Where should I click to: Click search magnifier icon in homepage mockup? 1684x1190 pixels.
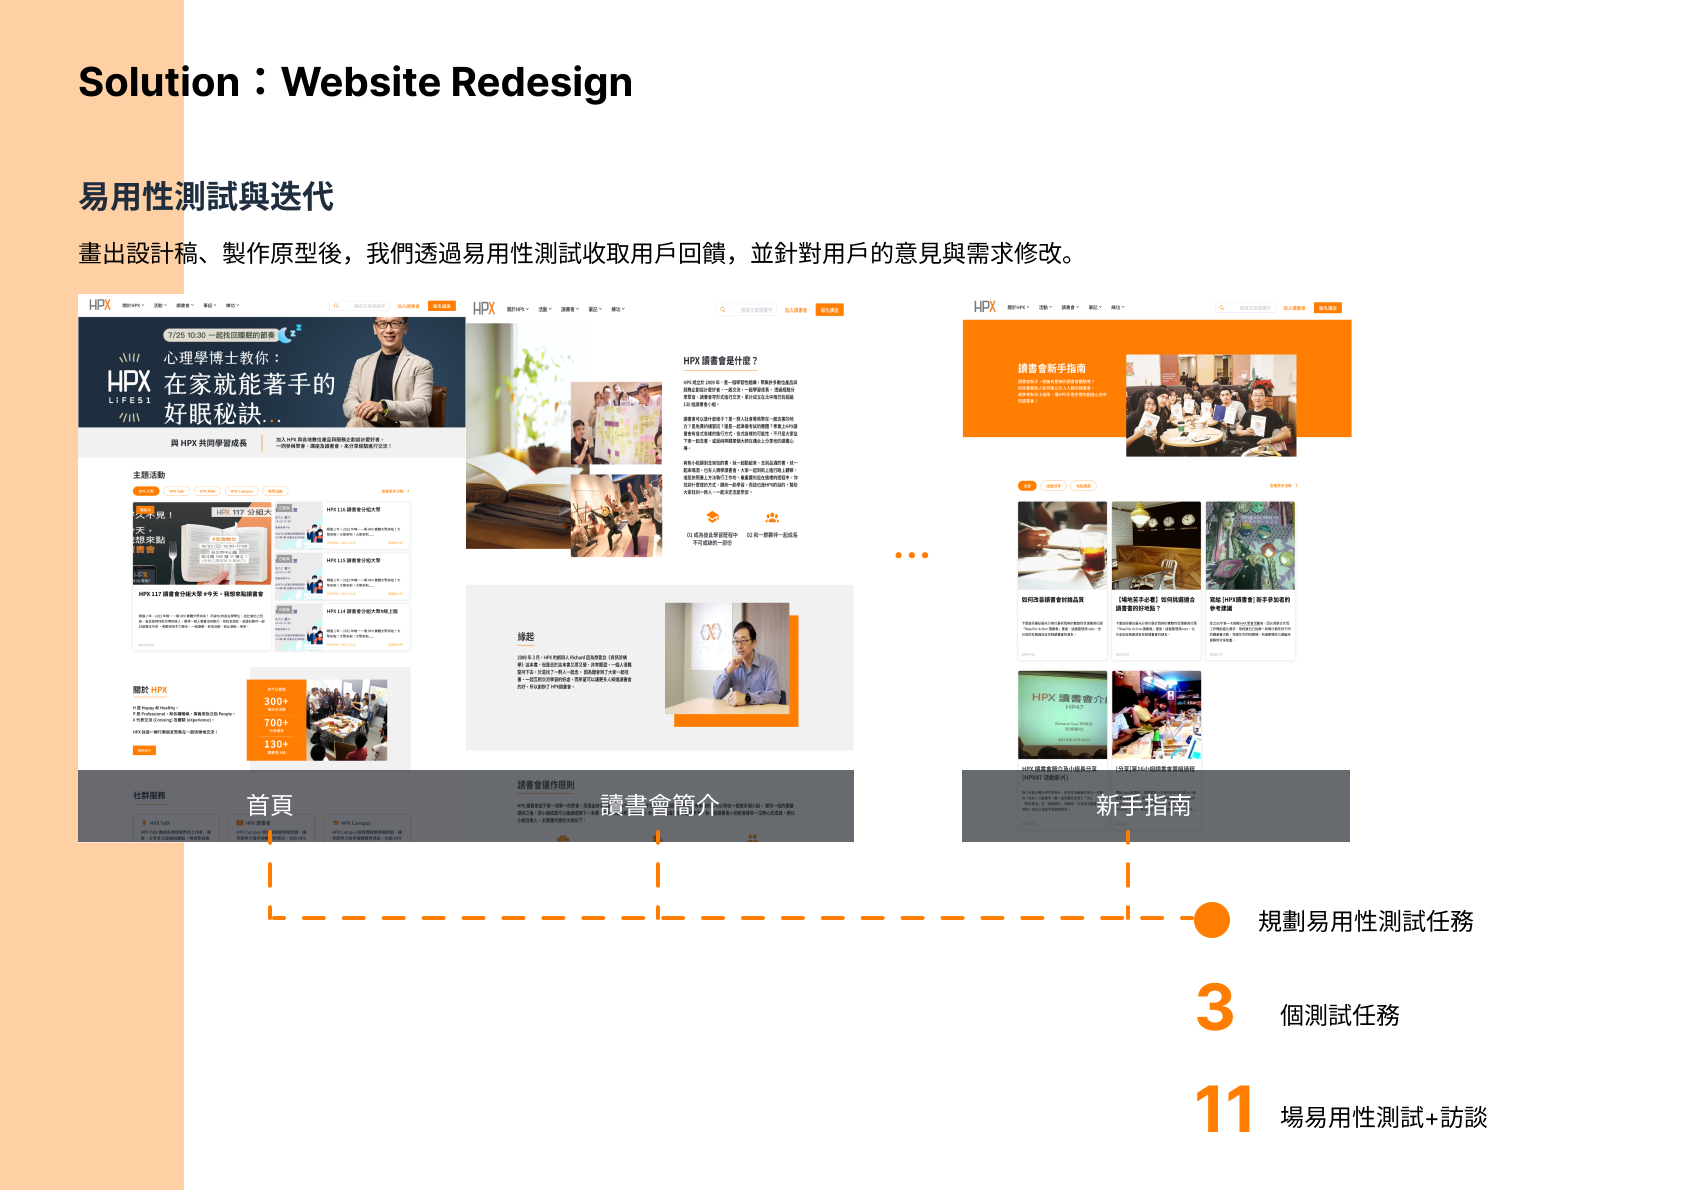click(x=336, y=306)
